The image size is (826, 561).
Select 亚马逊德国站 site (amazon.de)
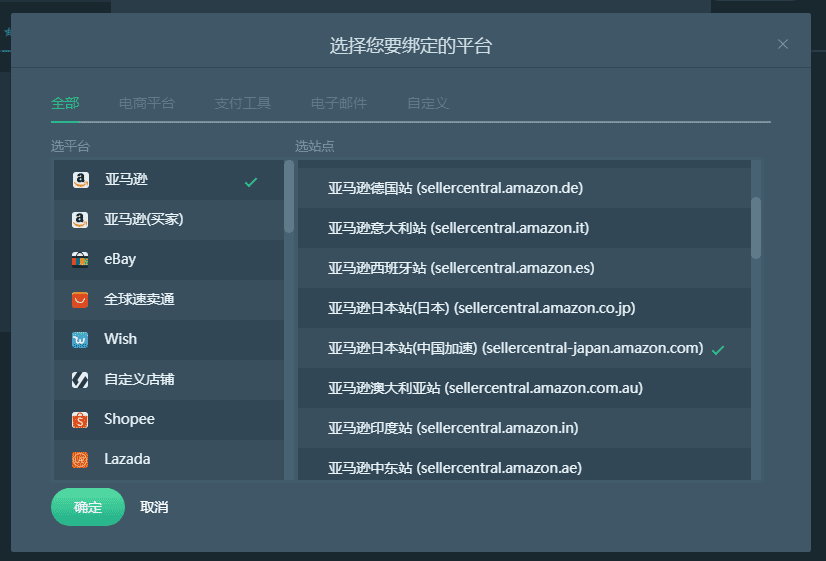coord(524,188)
